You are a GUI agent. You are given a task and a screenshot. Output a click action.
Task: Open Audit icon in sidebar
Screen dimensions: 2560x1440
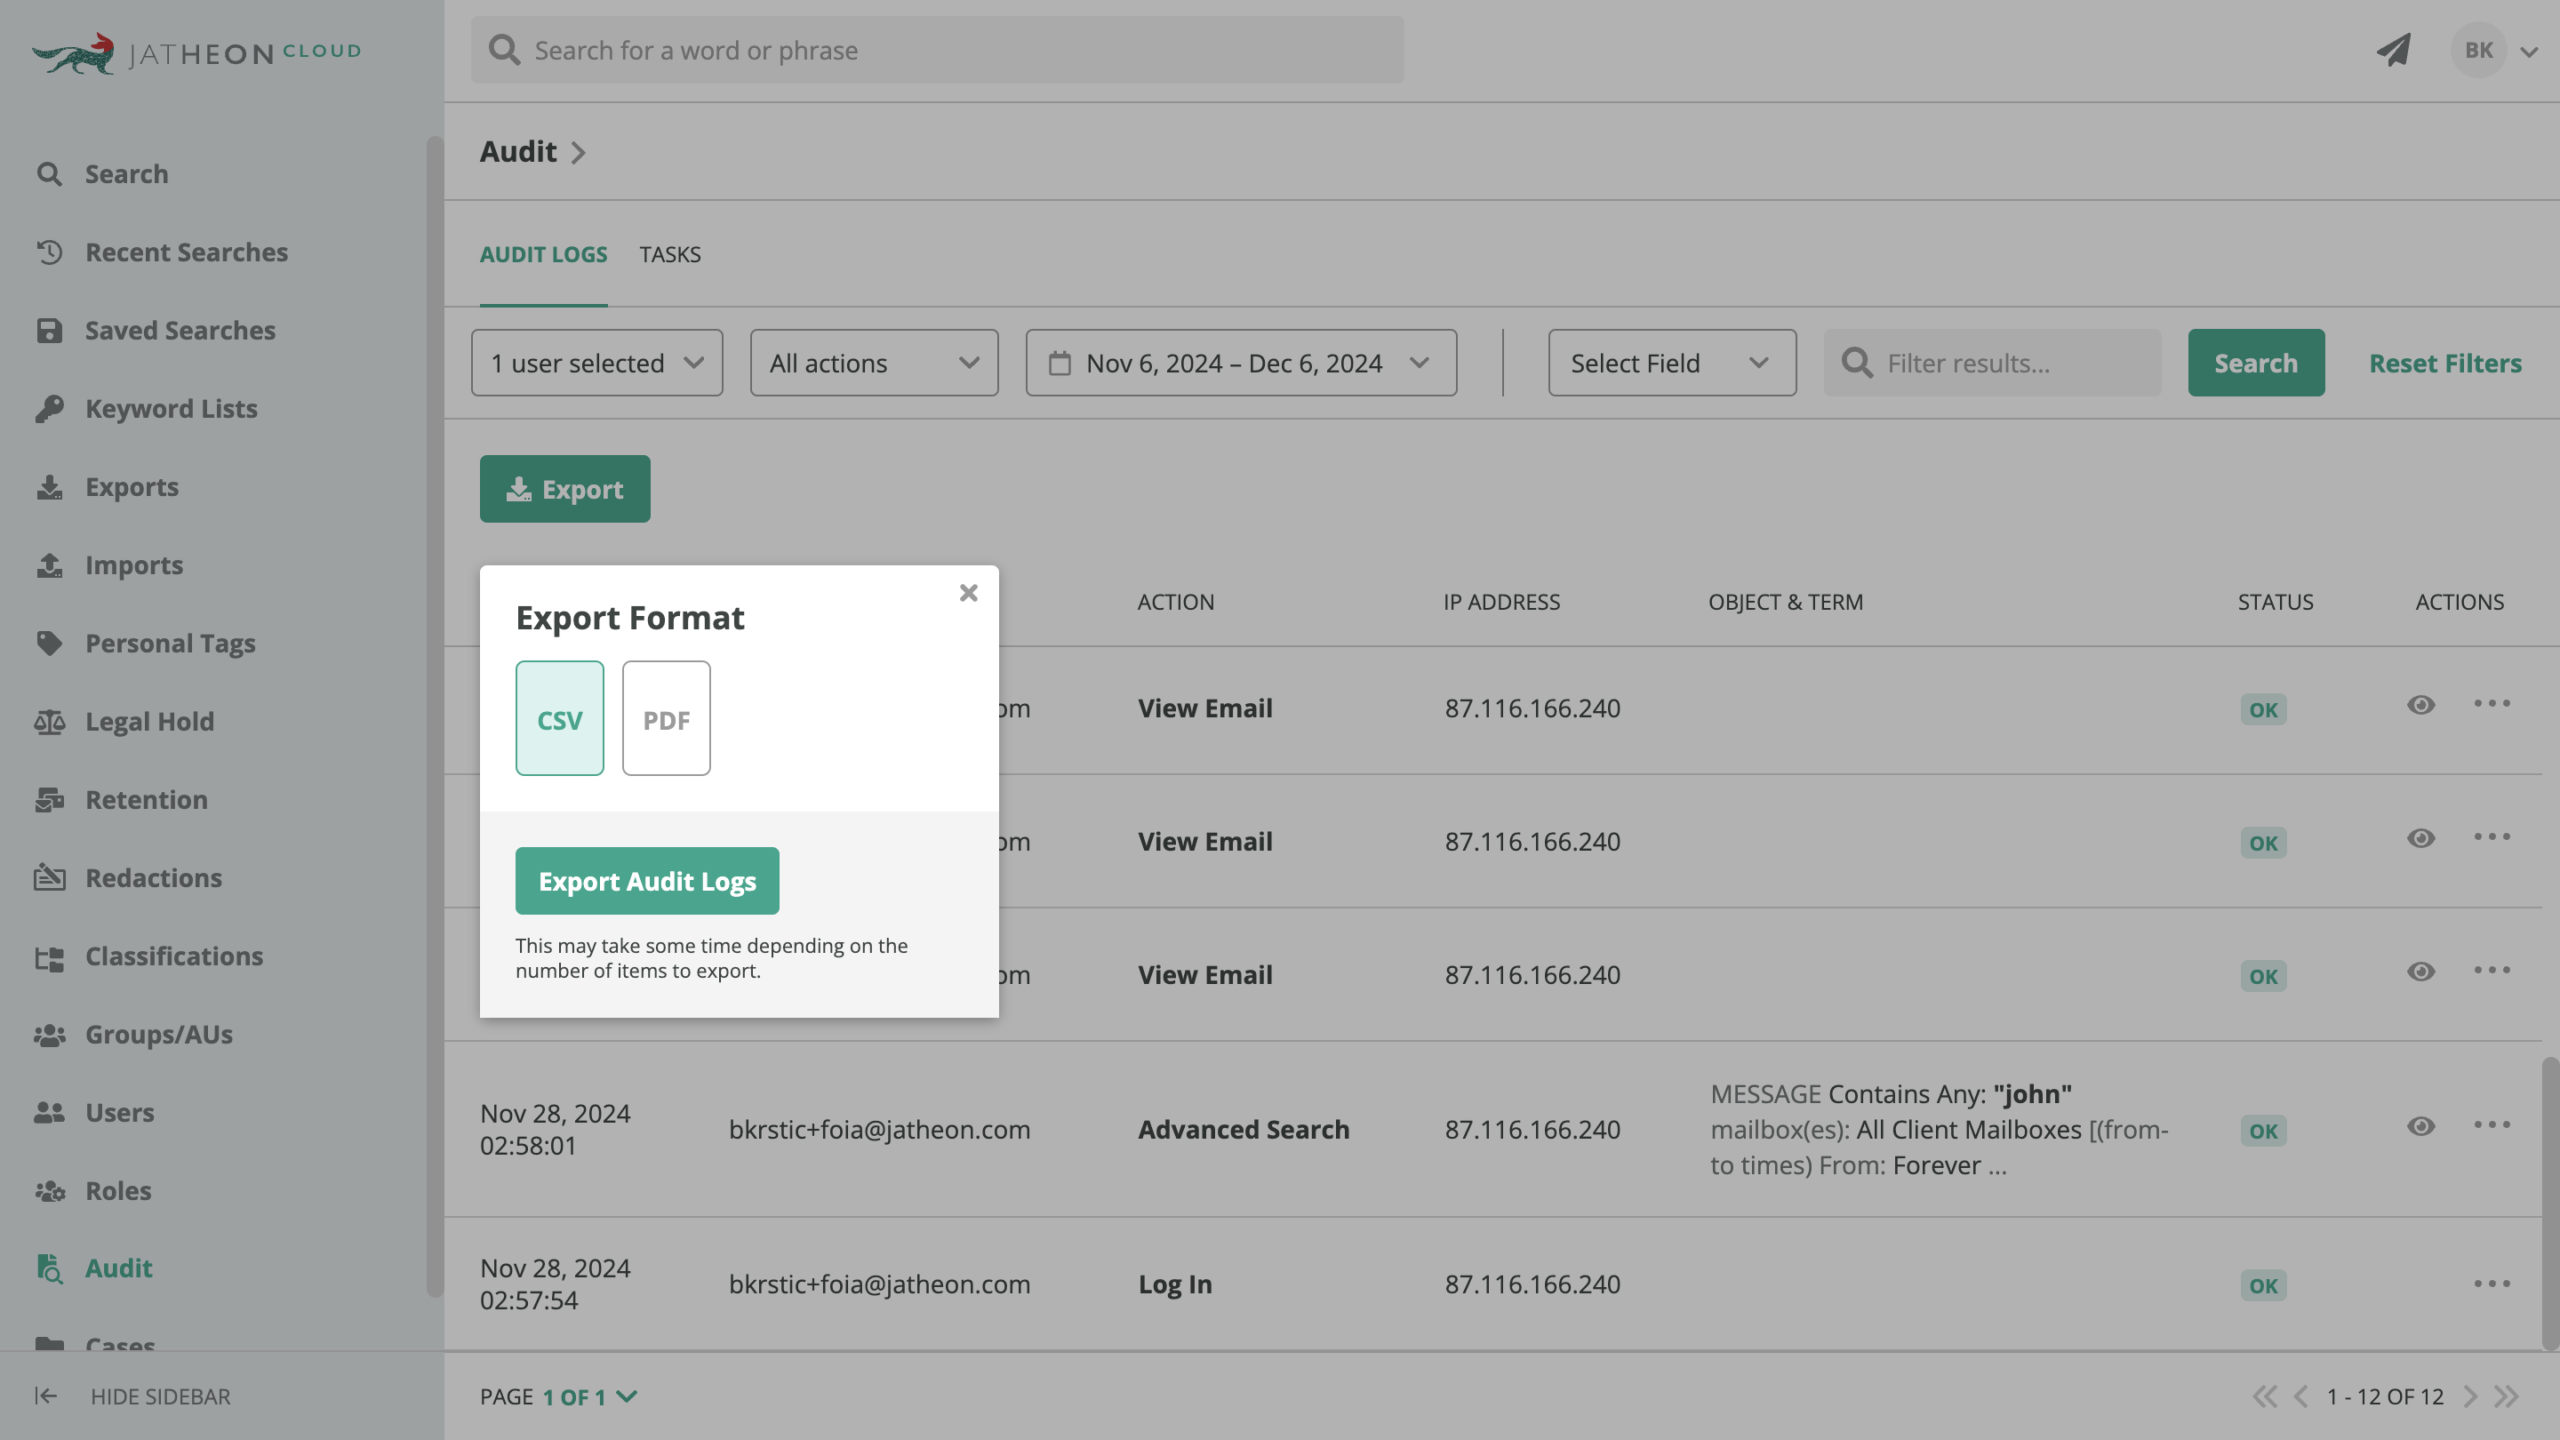pos(49,1268)
